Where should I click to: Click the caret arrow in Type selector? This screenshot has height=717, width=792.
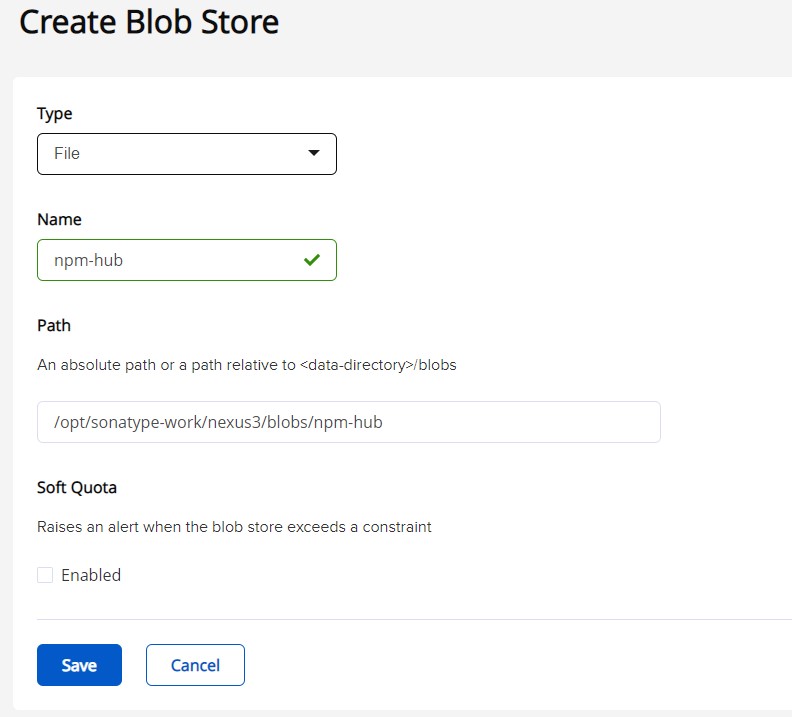[x=314, y=154]
